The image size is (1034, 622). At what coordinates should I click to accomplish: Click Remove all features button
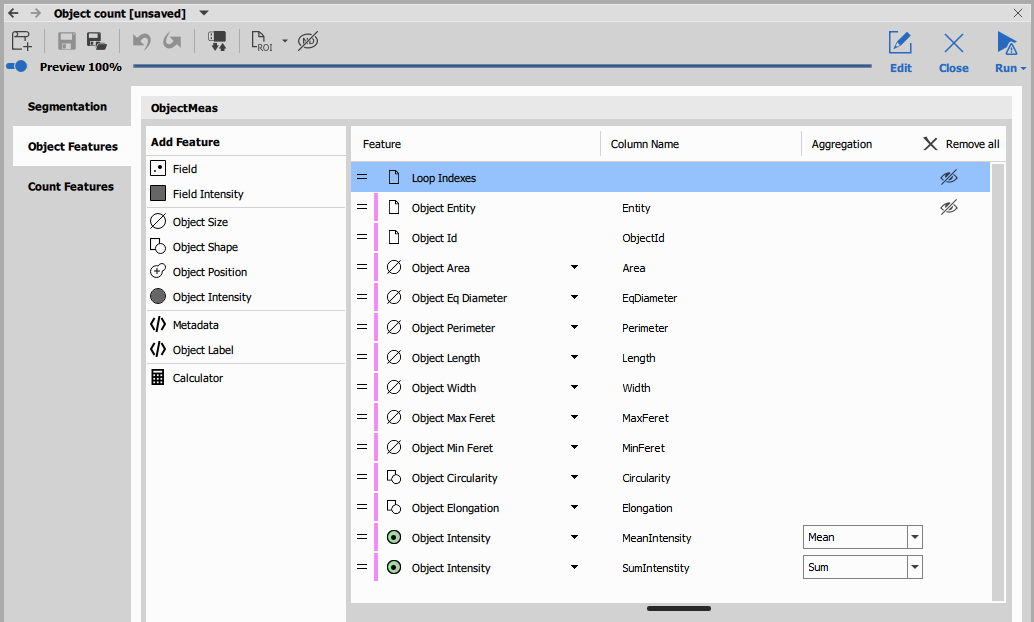pos(961,144)
